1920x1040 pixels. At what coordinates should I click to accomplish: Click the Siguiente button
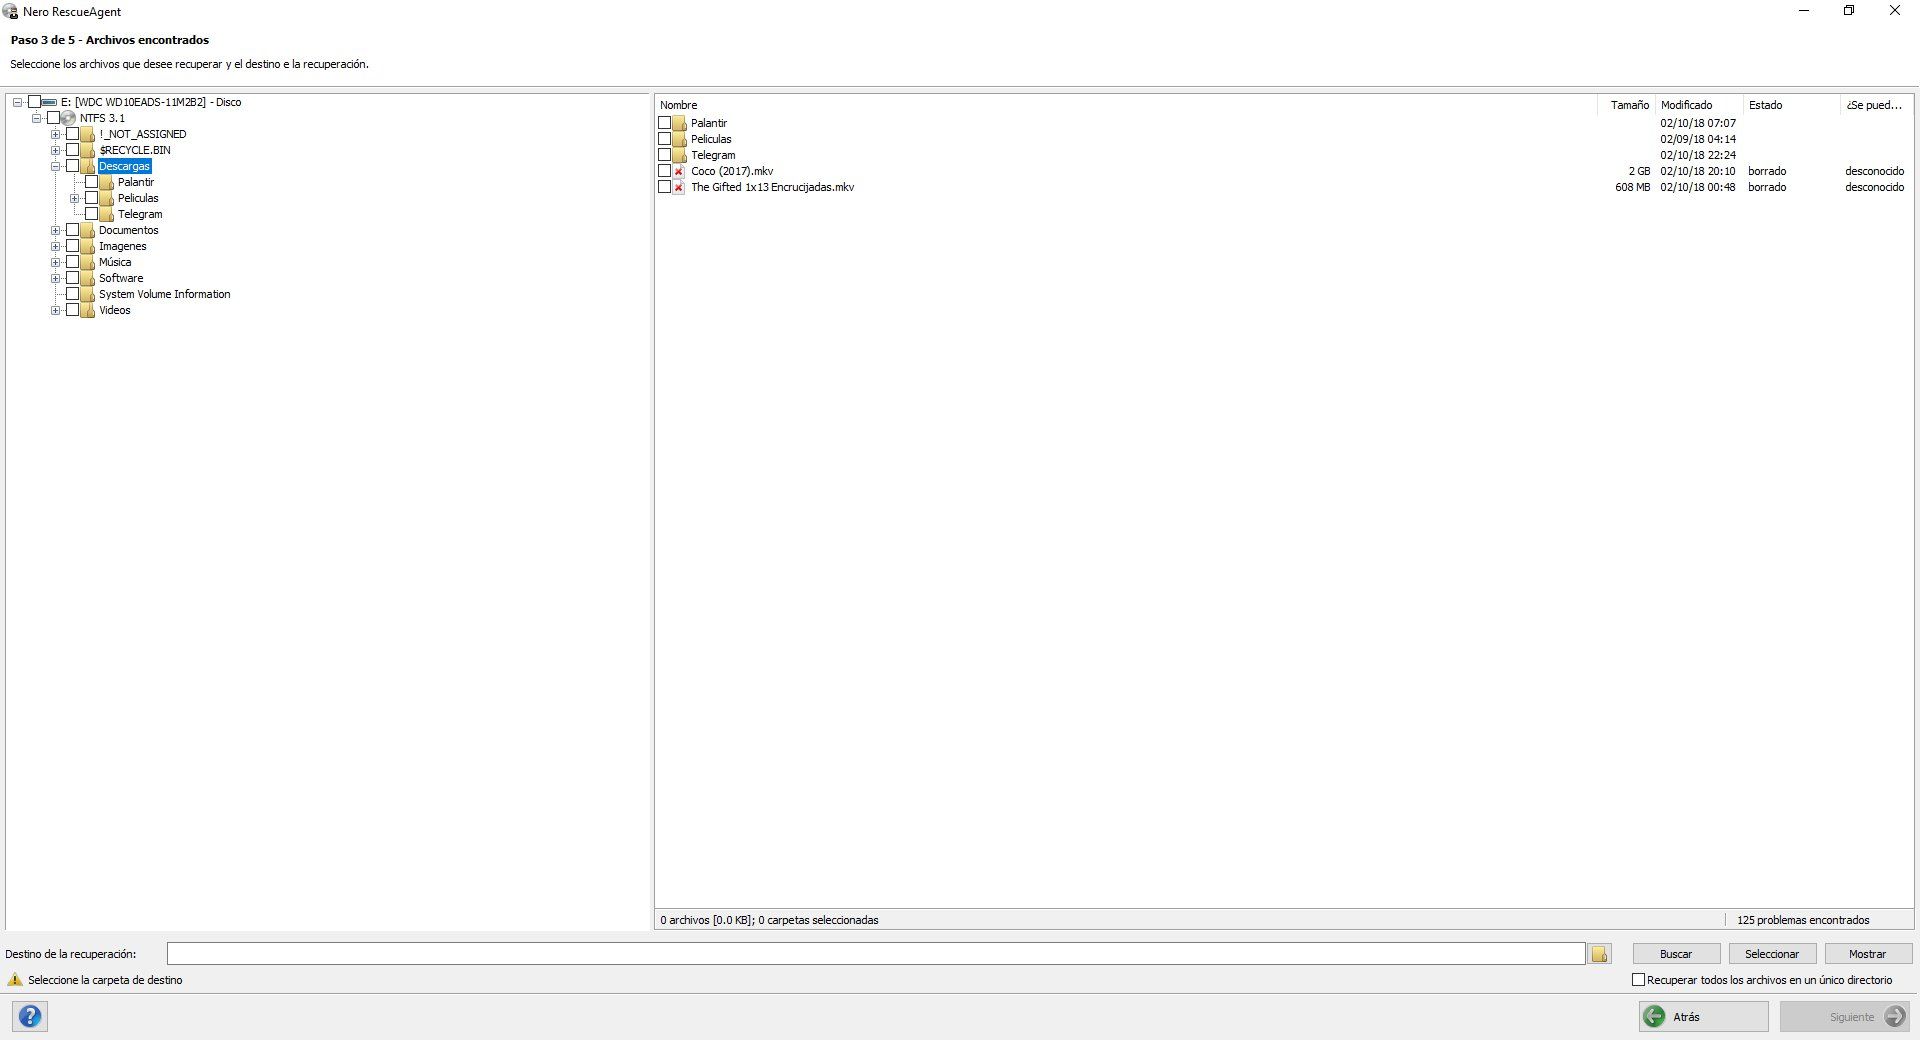coord(1845,1016)
